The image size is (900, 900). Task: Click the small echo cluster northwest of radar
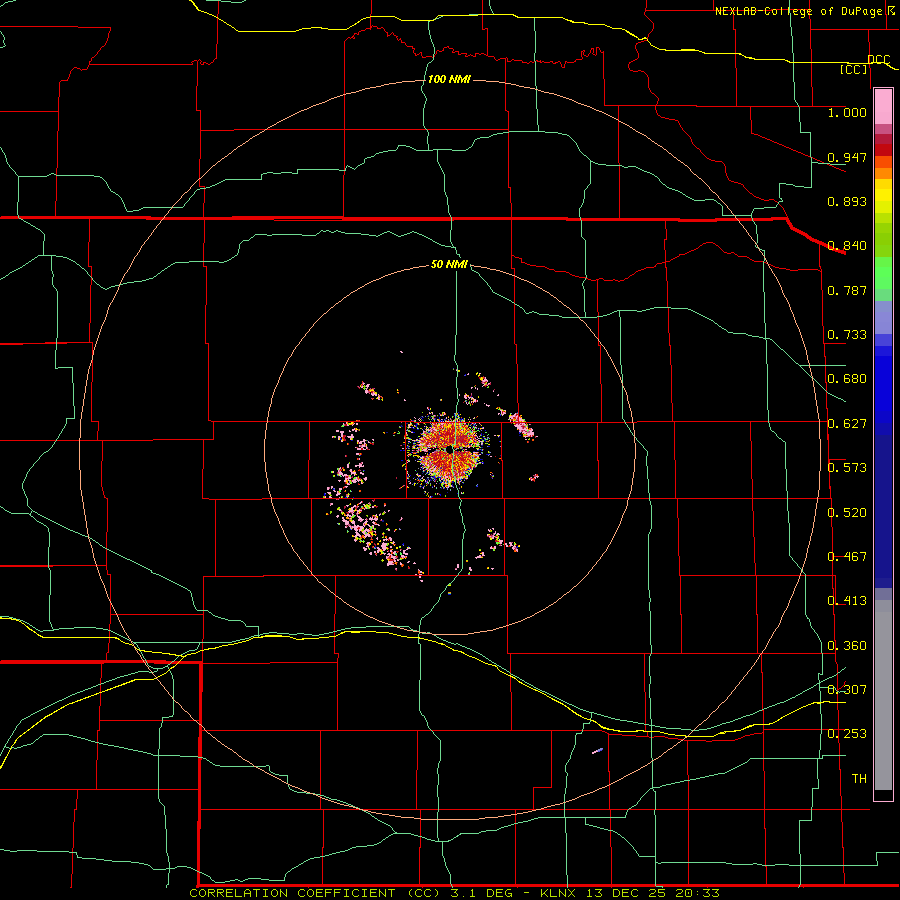(x=371, y=391)
